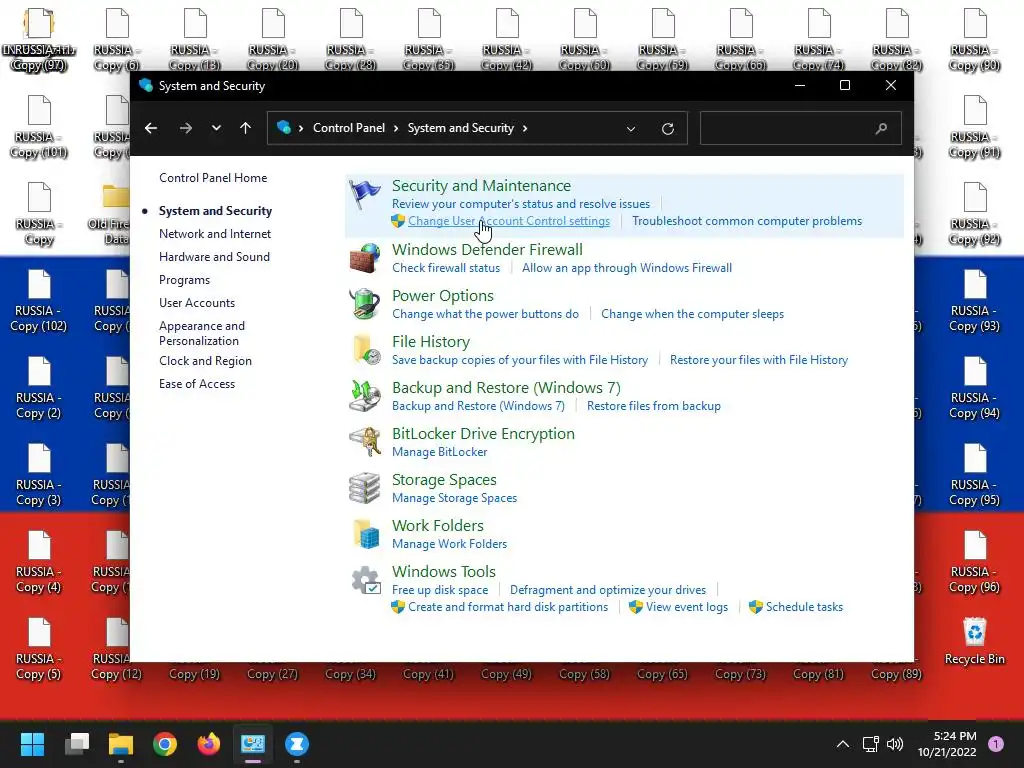1024x768 pixels.
Task: Click the Windows Tools gear icon
Action: coord(364,581)
